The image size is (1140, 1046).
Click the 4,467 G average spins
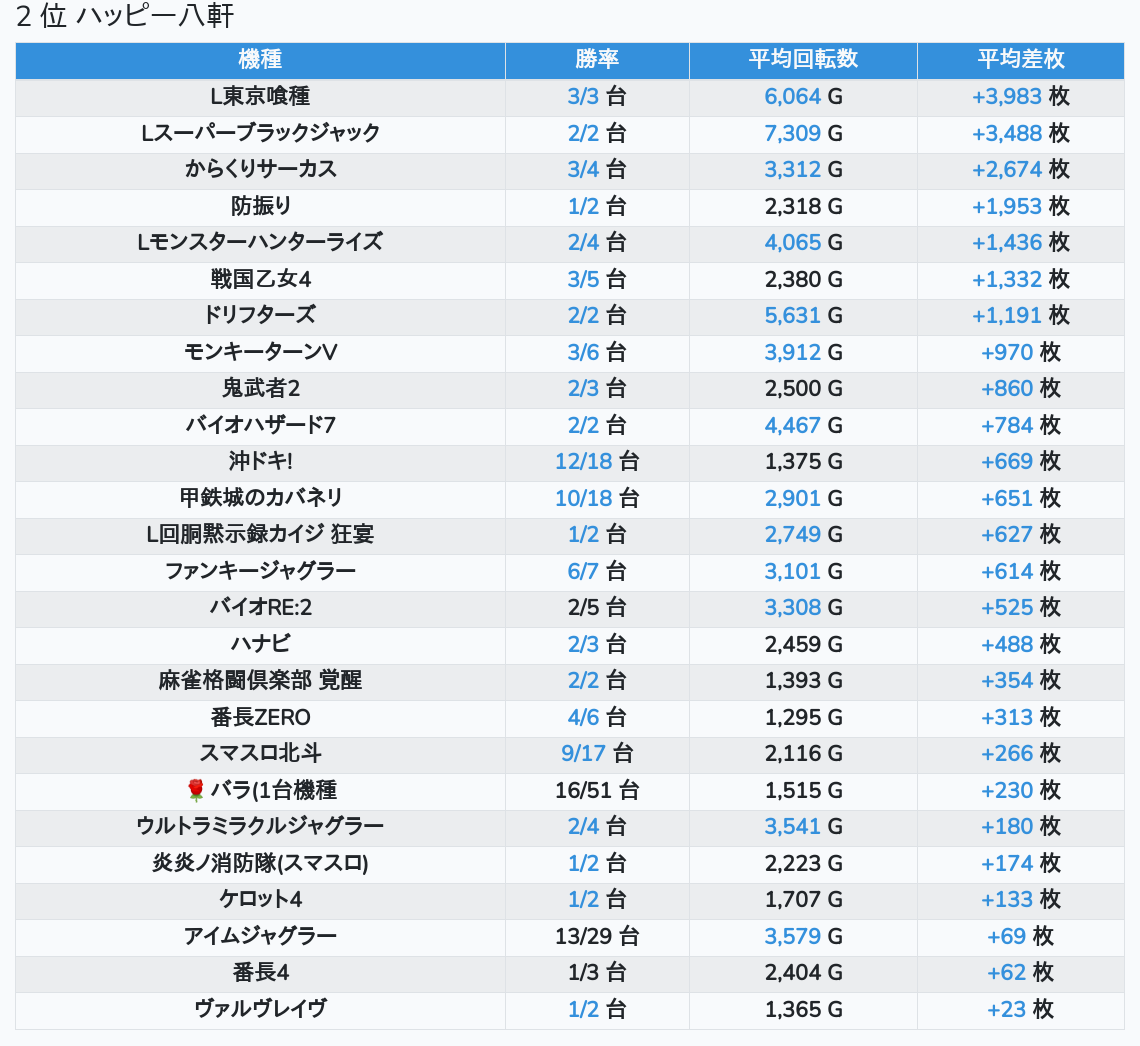[x=803, y=425]
